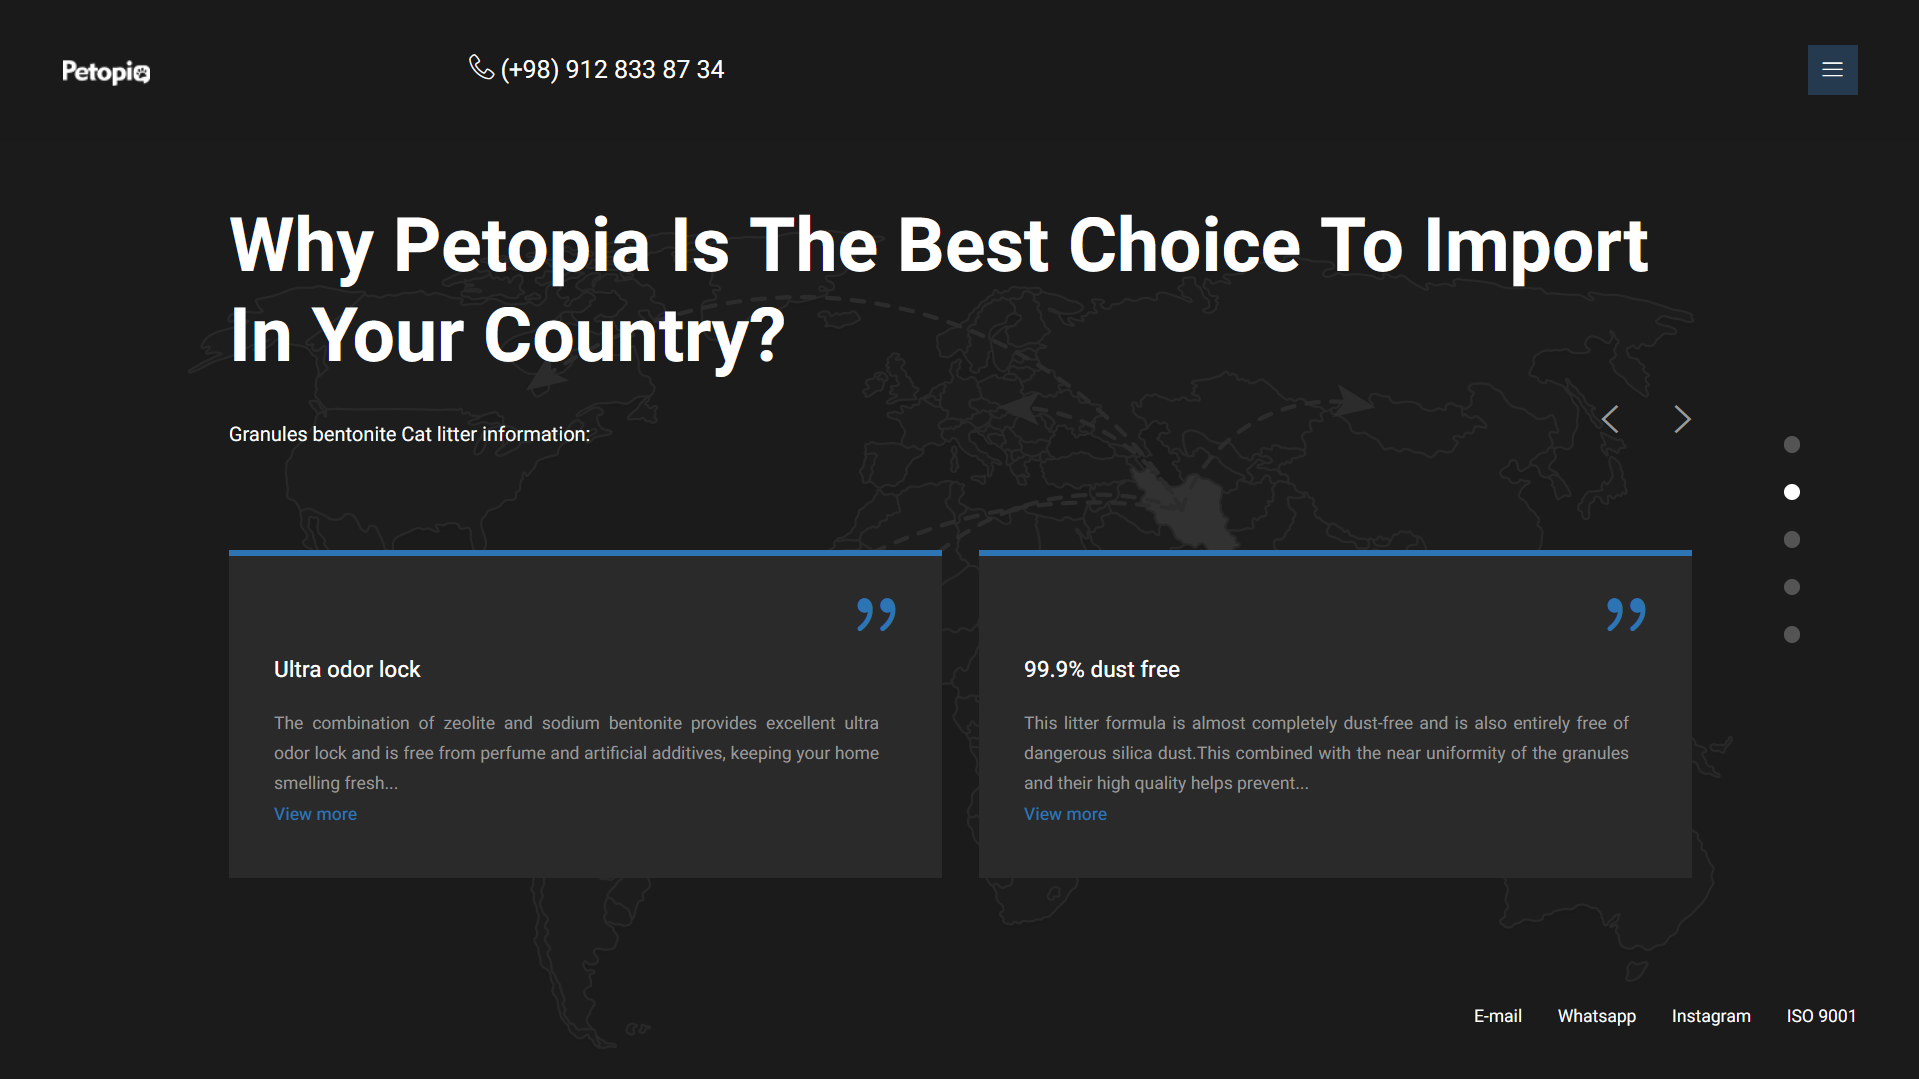Jump to fifth section navigation dot
The width and height of the screenshot is (1919, 1079).
tap(1792, 635)
